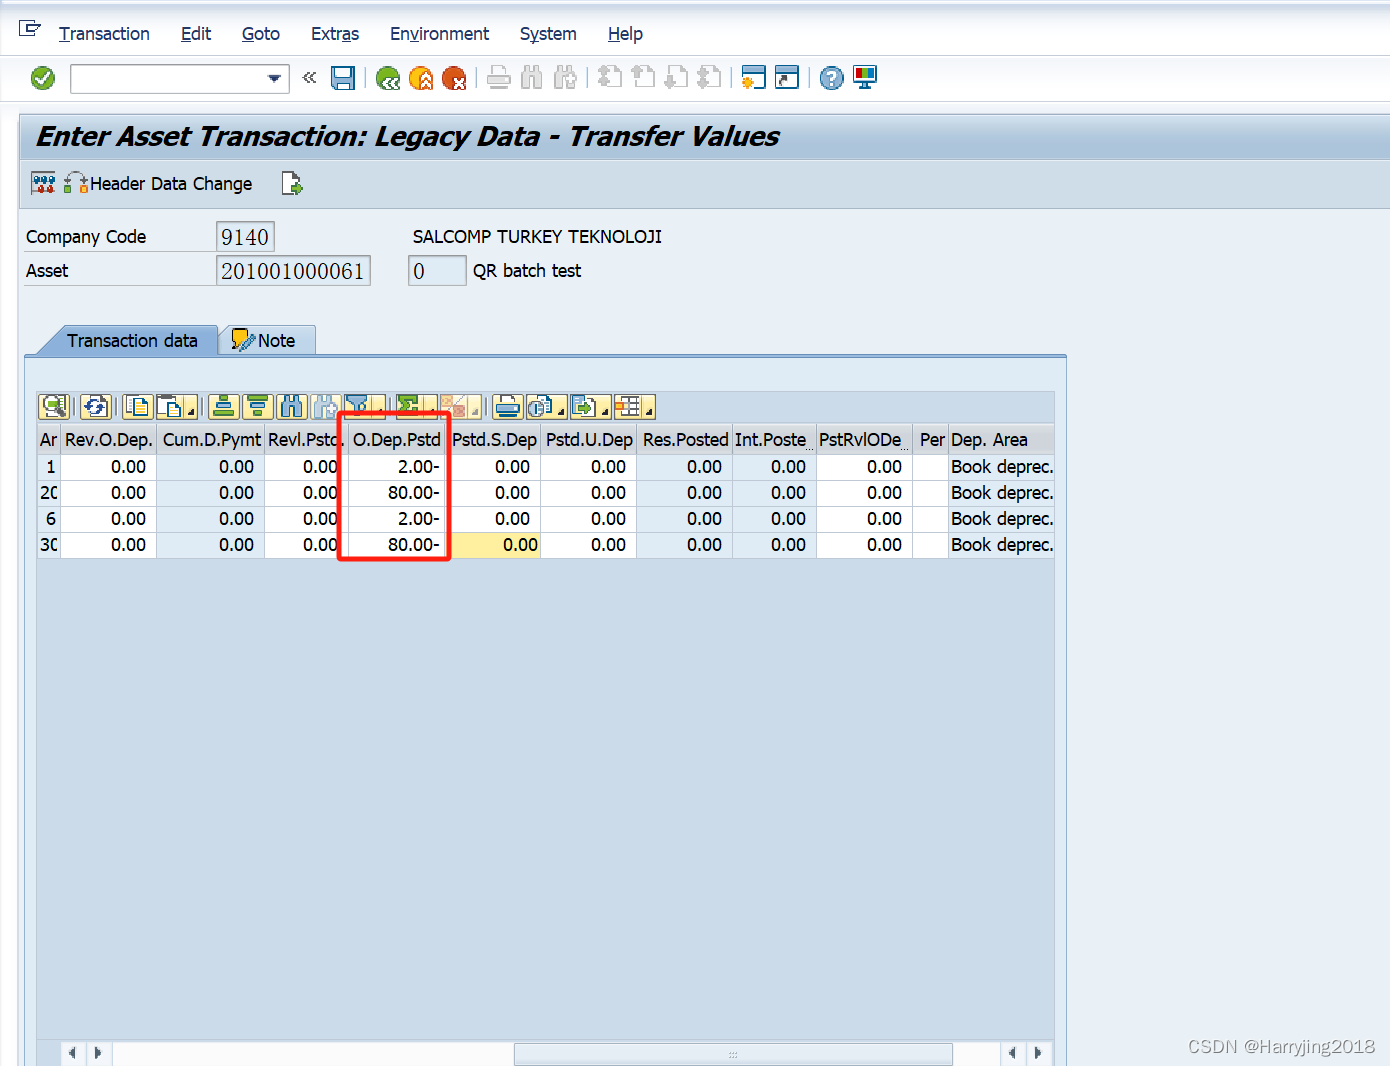Collapse command field with double chevron

click(310, 77)
